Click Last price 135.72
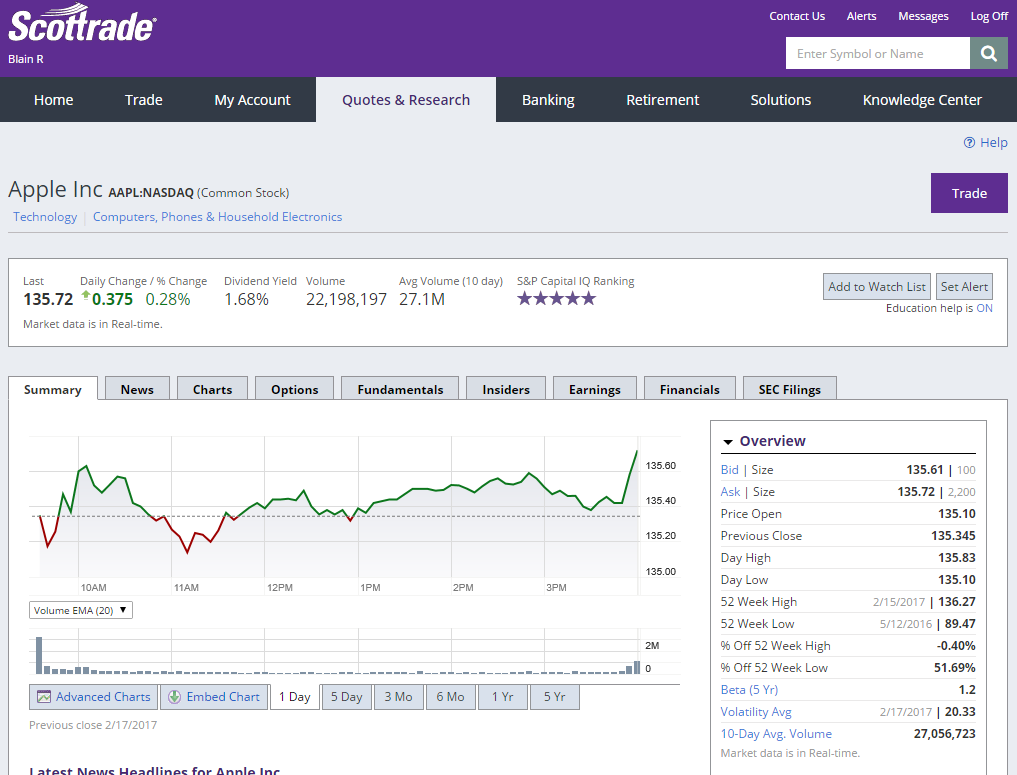The width and height of the screenshot is (1017, 775). (48, 299)
